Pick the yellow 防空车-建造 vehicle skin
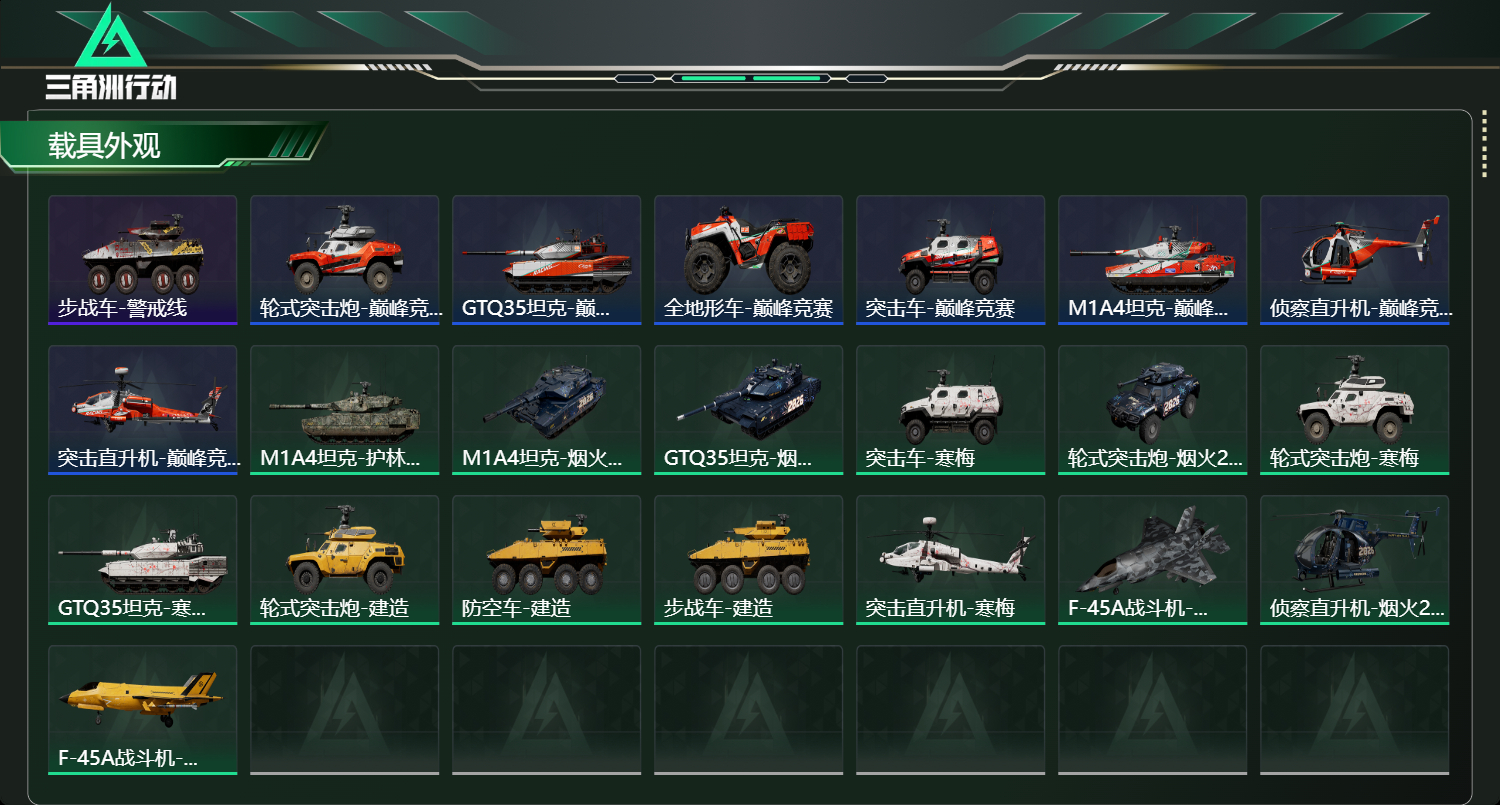 coord(547,560)
